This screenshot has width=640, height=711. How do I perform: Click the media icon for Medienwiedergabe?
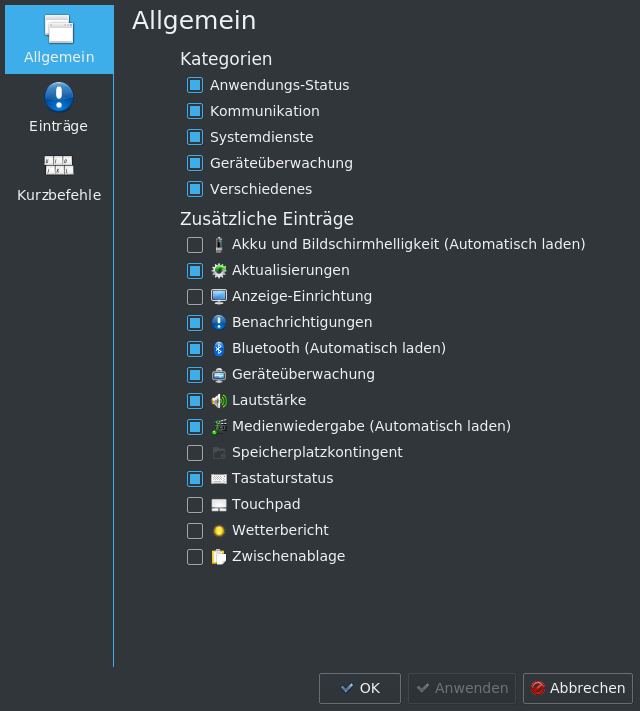click(219, 427)
